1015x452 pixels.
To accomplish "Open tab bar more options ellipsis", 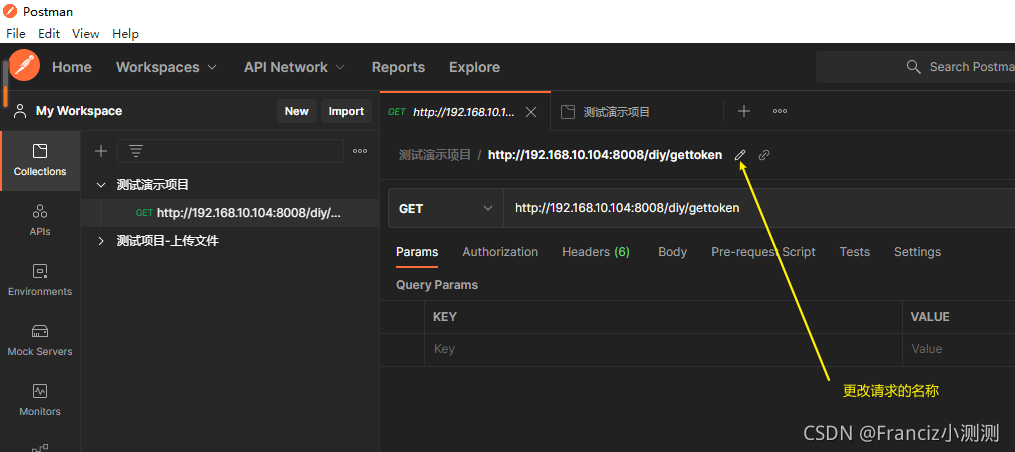I will 780,111.
